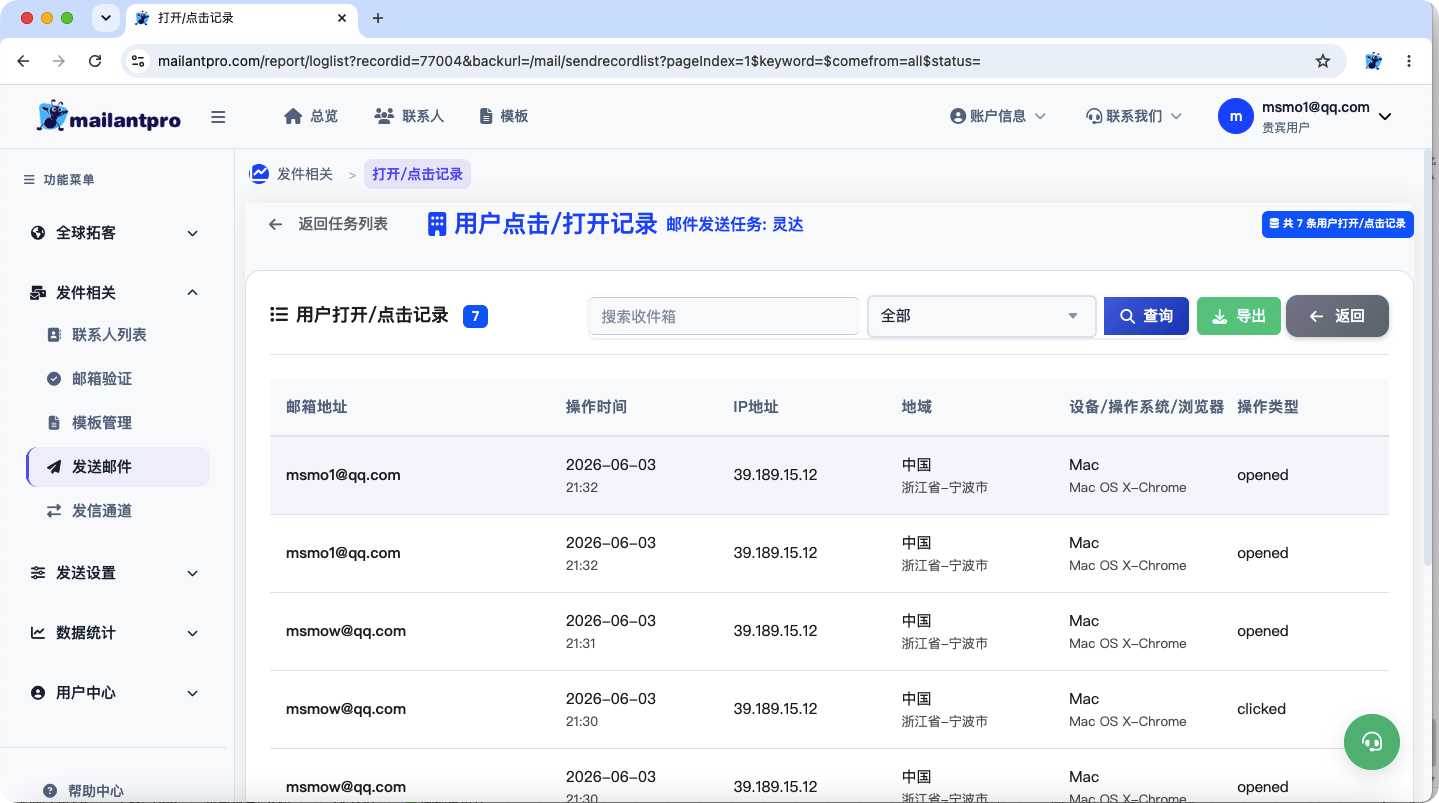Open the green support chat headset button

[x=1372, y=742]
